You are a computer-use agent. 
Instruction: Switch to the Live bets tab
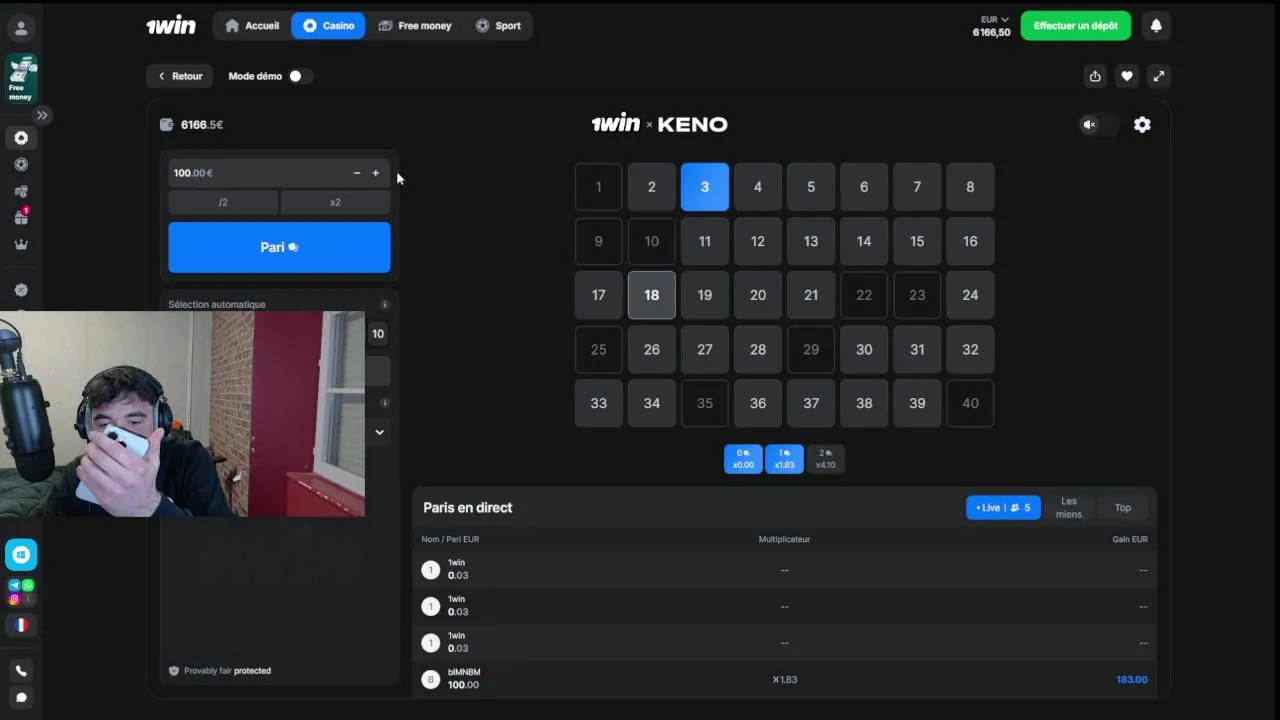point(1004,508)
